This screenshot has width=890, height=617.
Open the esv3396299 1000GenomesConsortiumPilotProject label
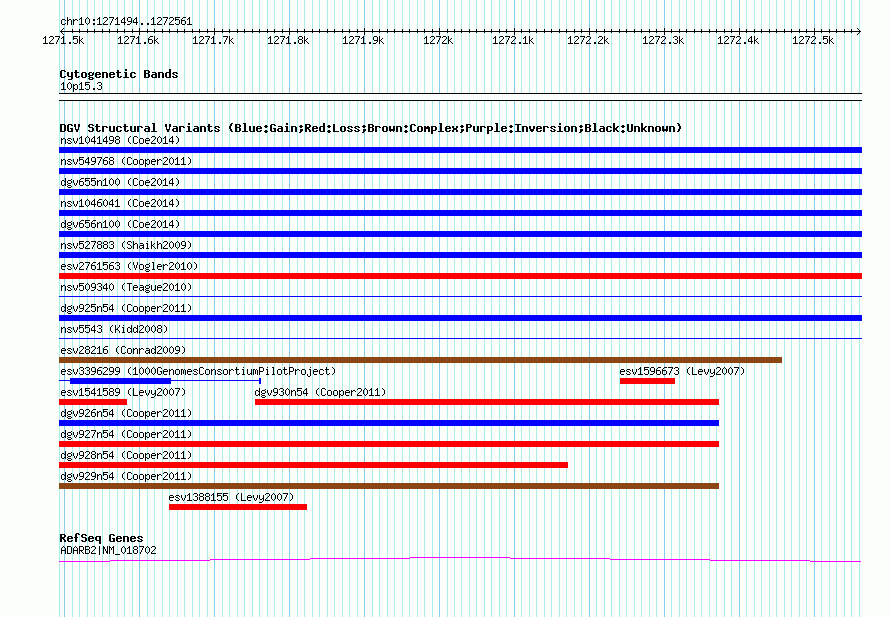pos(198,371)
